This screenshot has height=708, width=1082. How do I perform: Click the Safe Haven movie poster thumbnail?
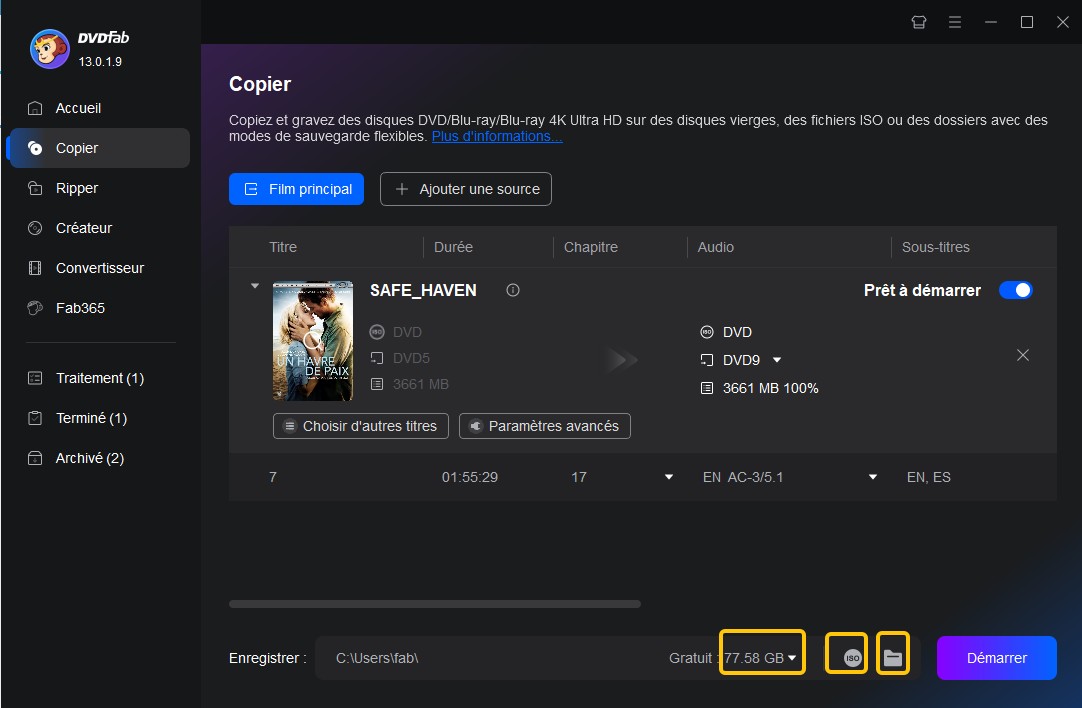(x=313, y=340)
